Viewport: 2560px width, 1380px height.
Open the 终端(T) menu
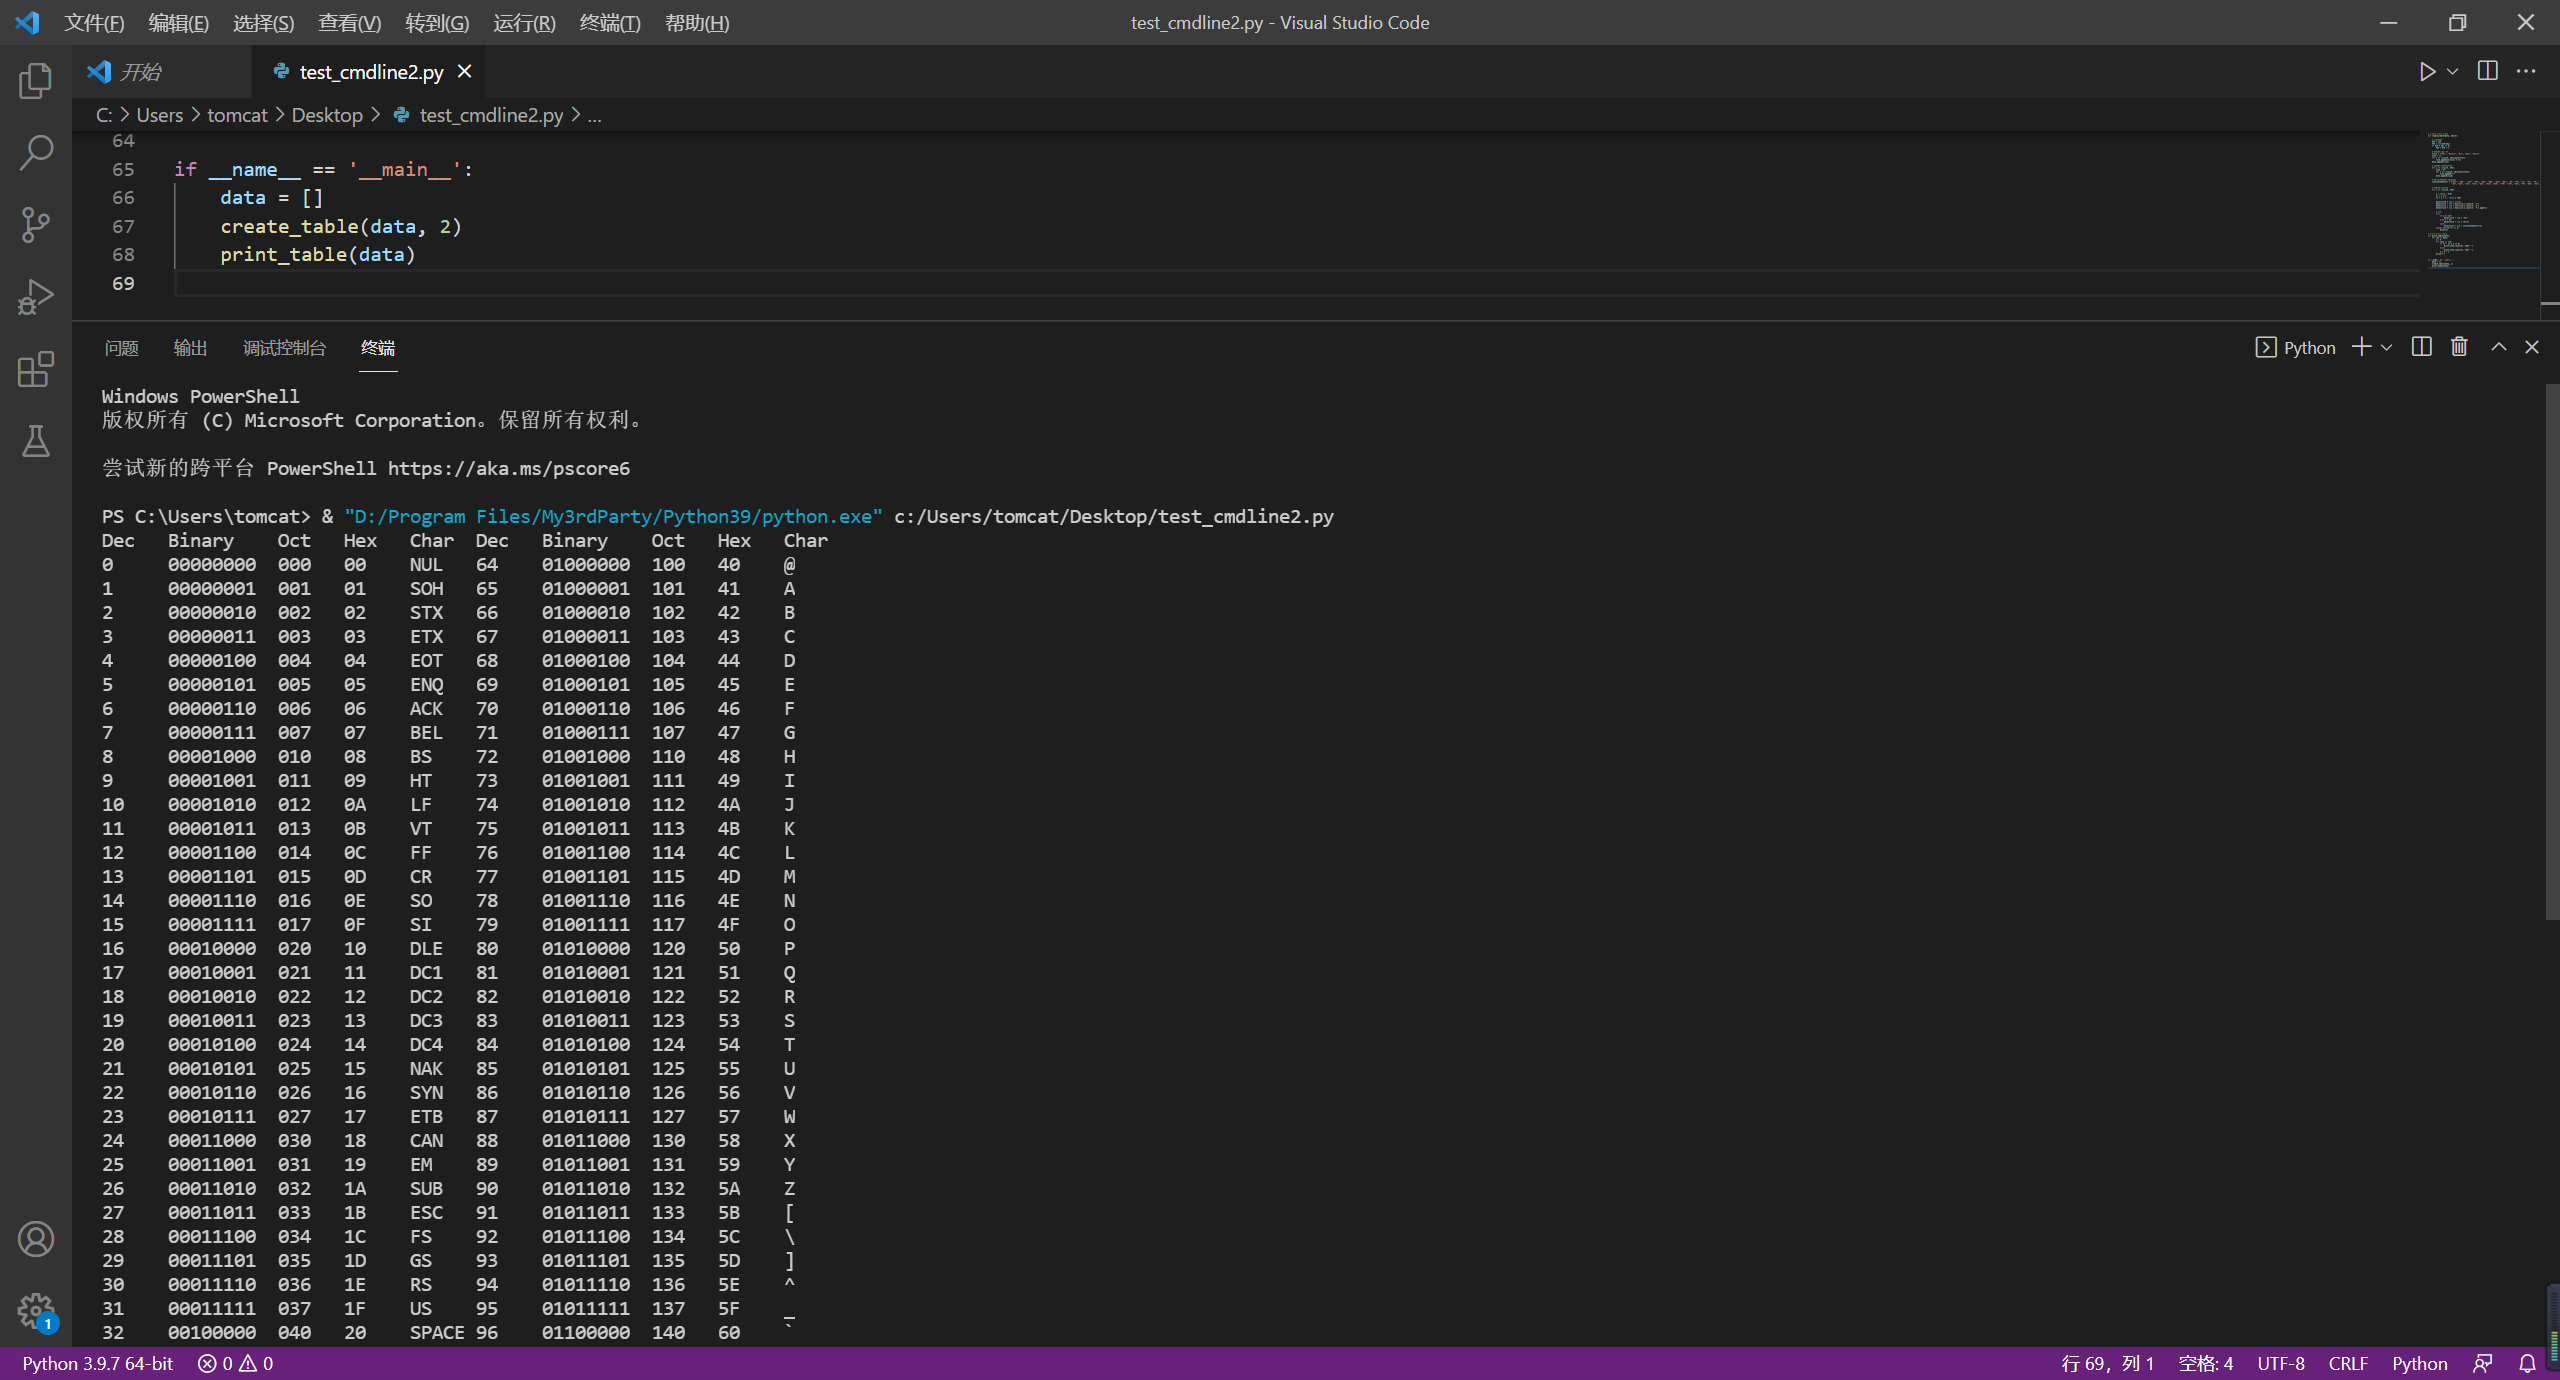click(609, 23)
